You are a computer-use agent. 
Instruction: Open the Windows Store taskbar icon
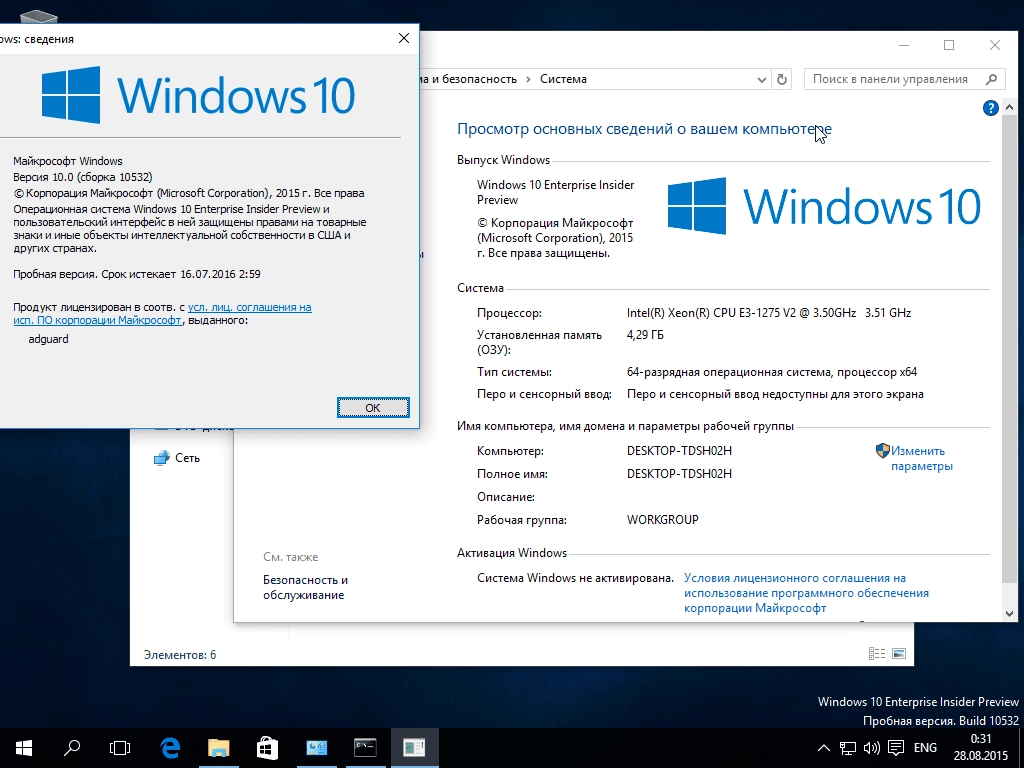(x=267, y=748)
